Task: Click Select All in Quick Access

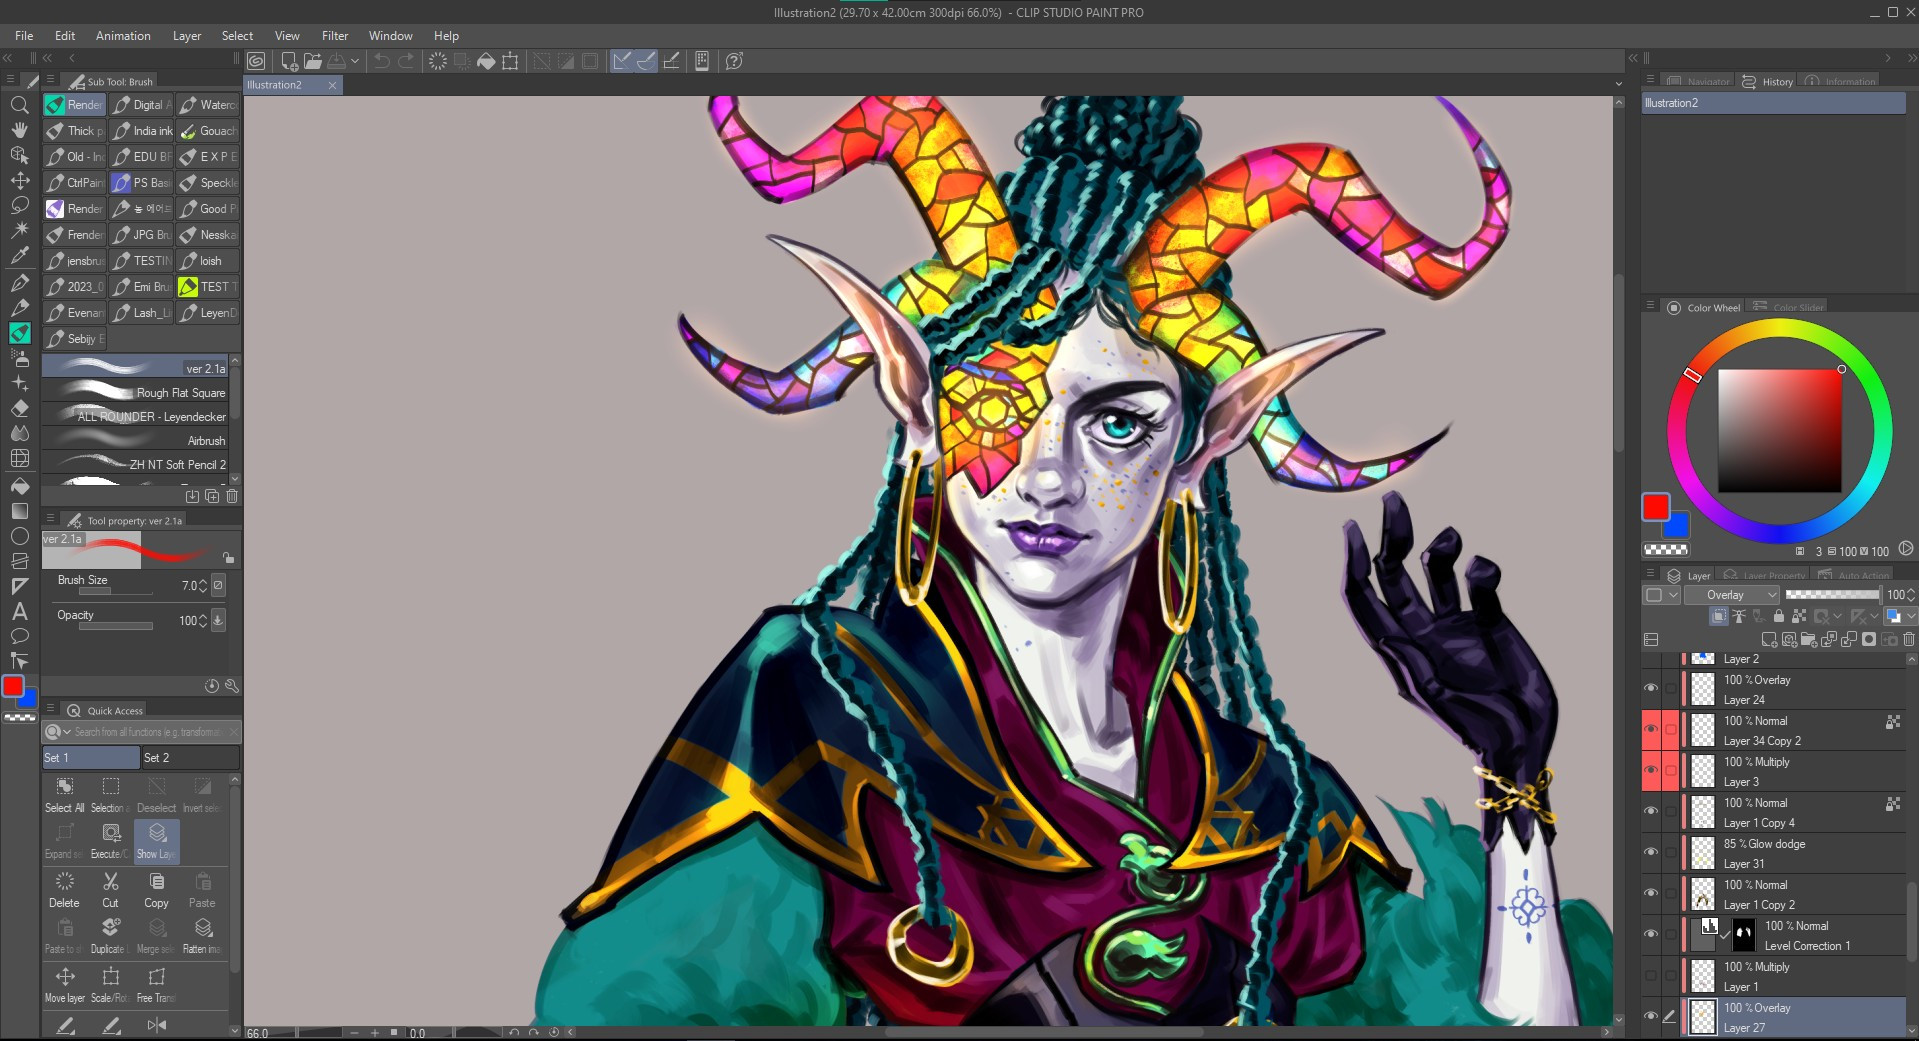Action: tap(65, 795)
